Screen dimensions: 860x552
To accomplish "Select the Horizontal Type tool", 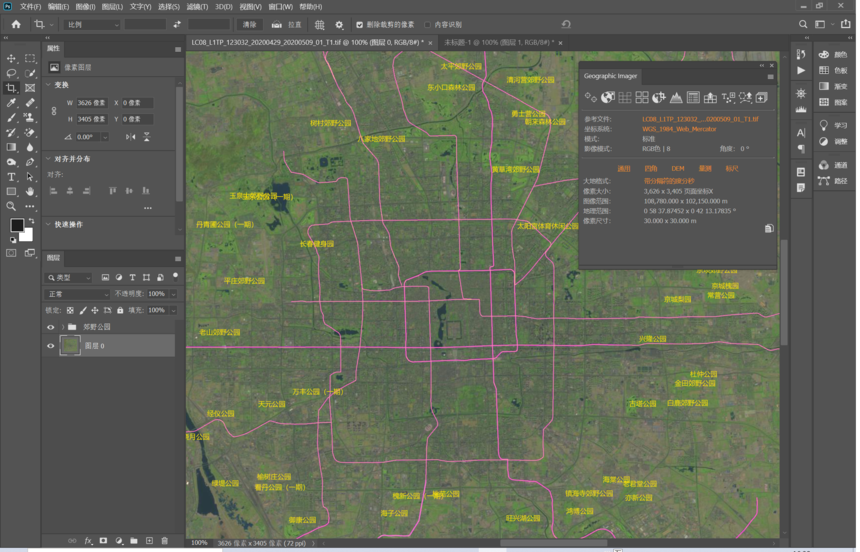I will [11, 177].
